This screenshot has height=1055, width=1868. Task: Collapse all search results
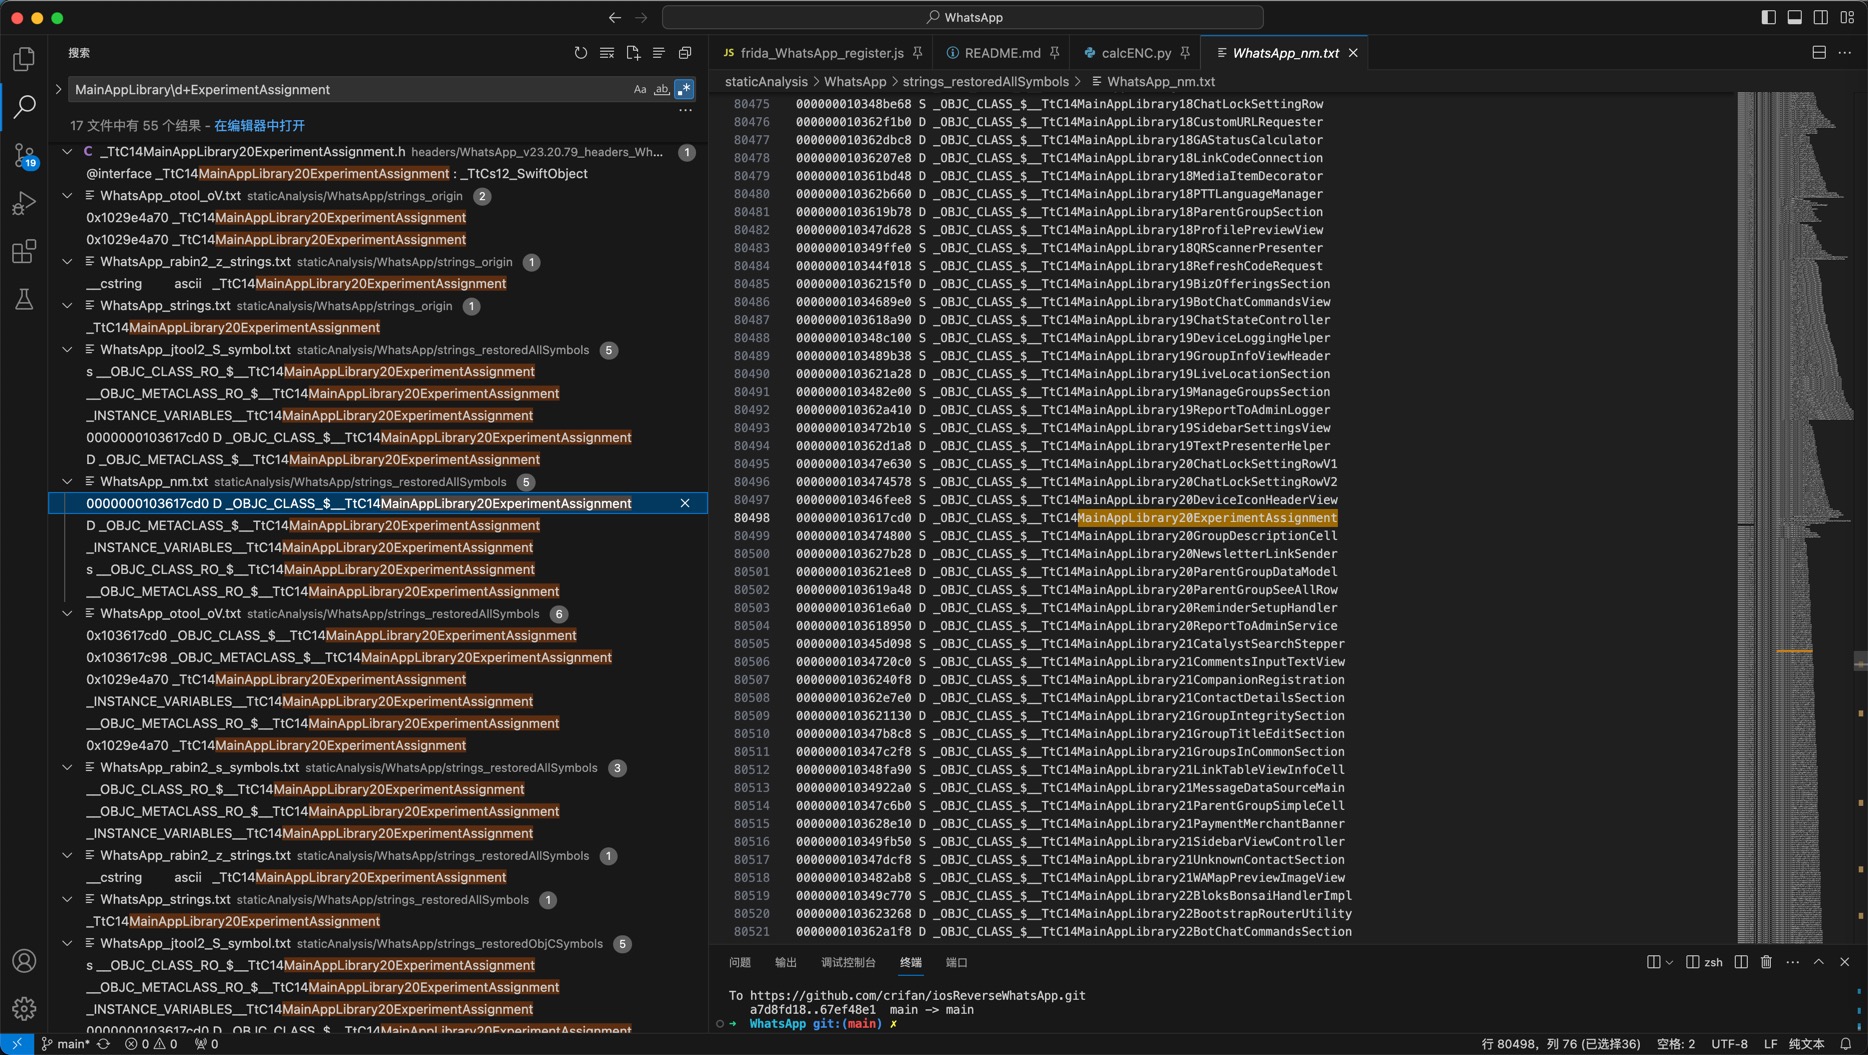point(685,53)
